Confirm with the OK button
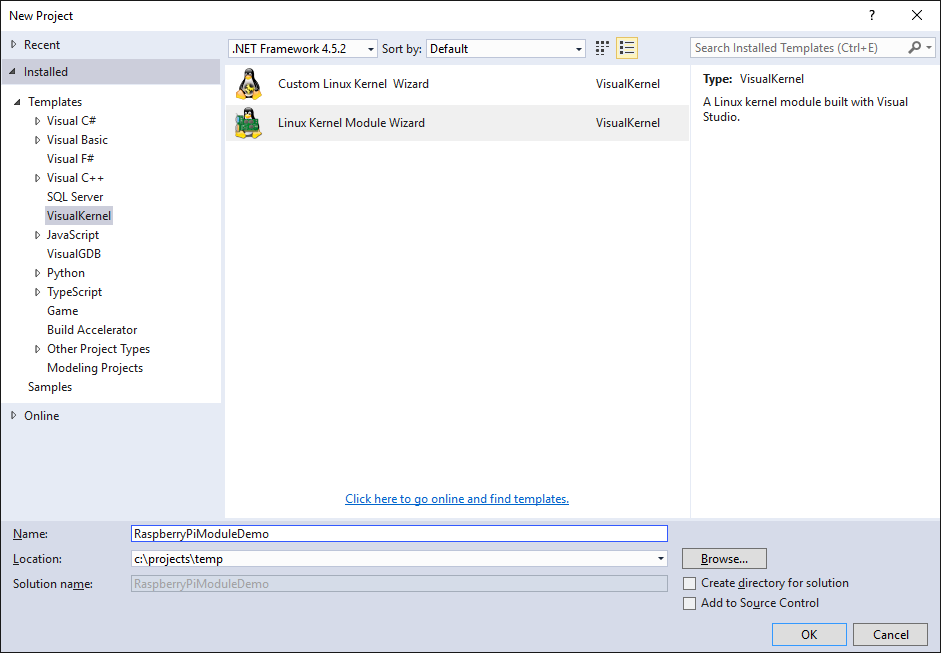Viewport: 941px width, 653px height. pos(809,634)
